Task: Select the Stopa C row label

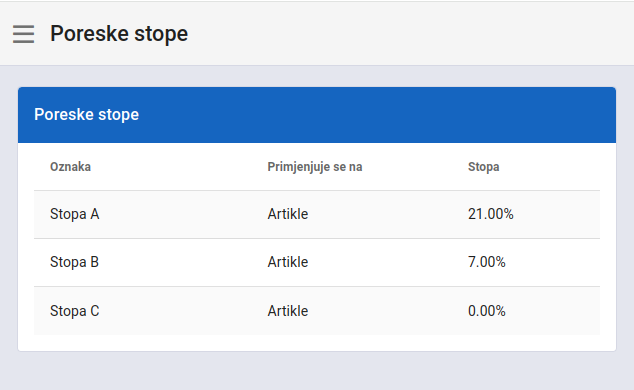Action: pos(75,311)
